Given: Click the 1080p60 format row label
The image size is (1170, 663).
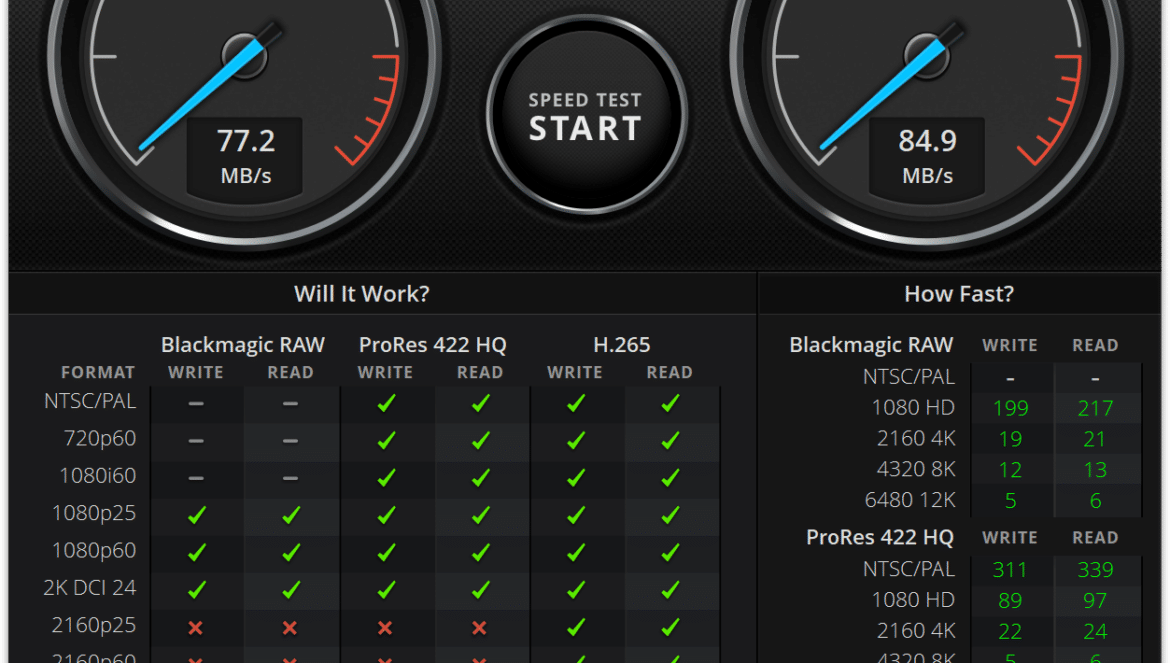Looking at the screenshot, I should click(94, 550).
